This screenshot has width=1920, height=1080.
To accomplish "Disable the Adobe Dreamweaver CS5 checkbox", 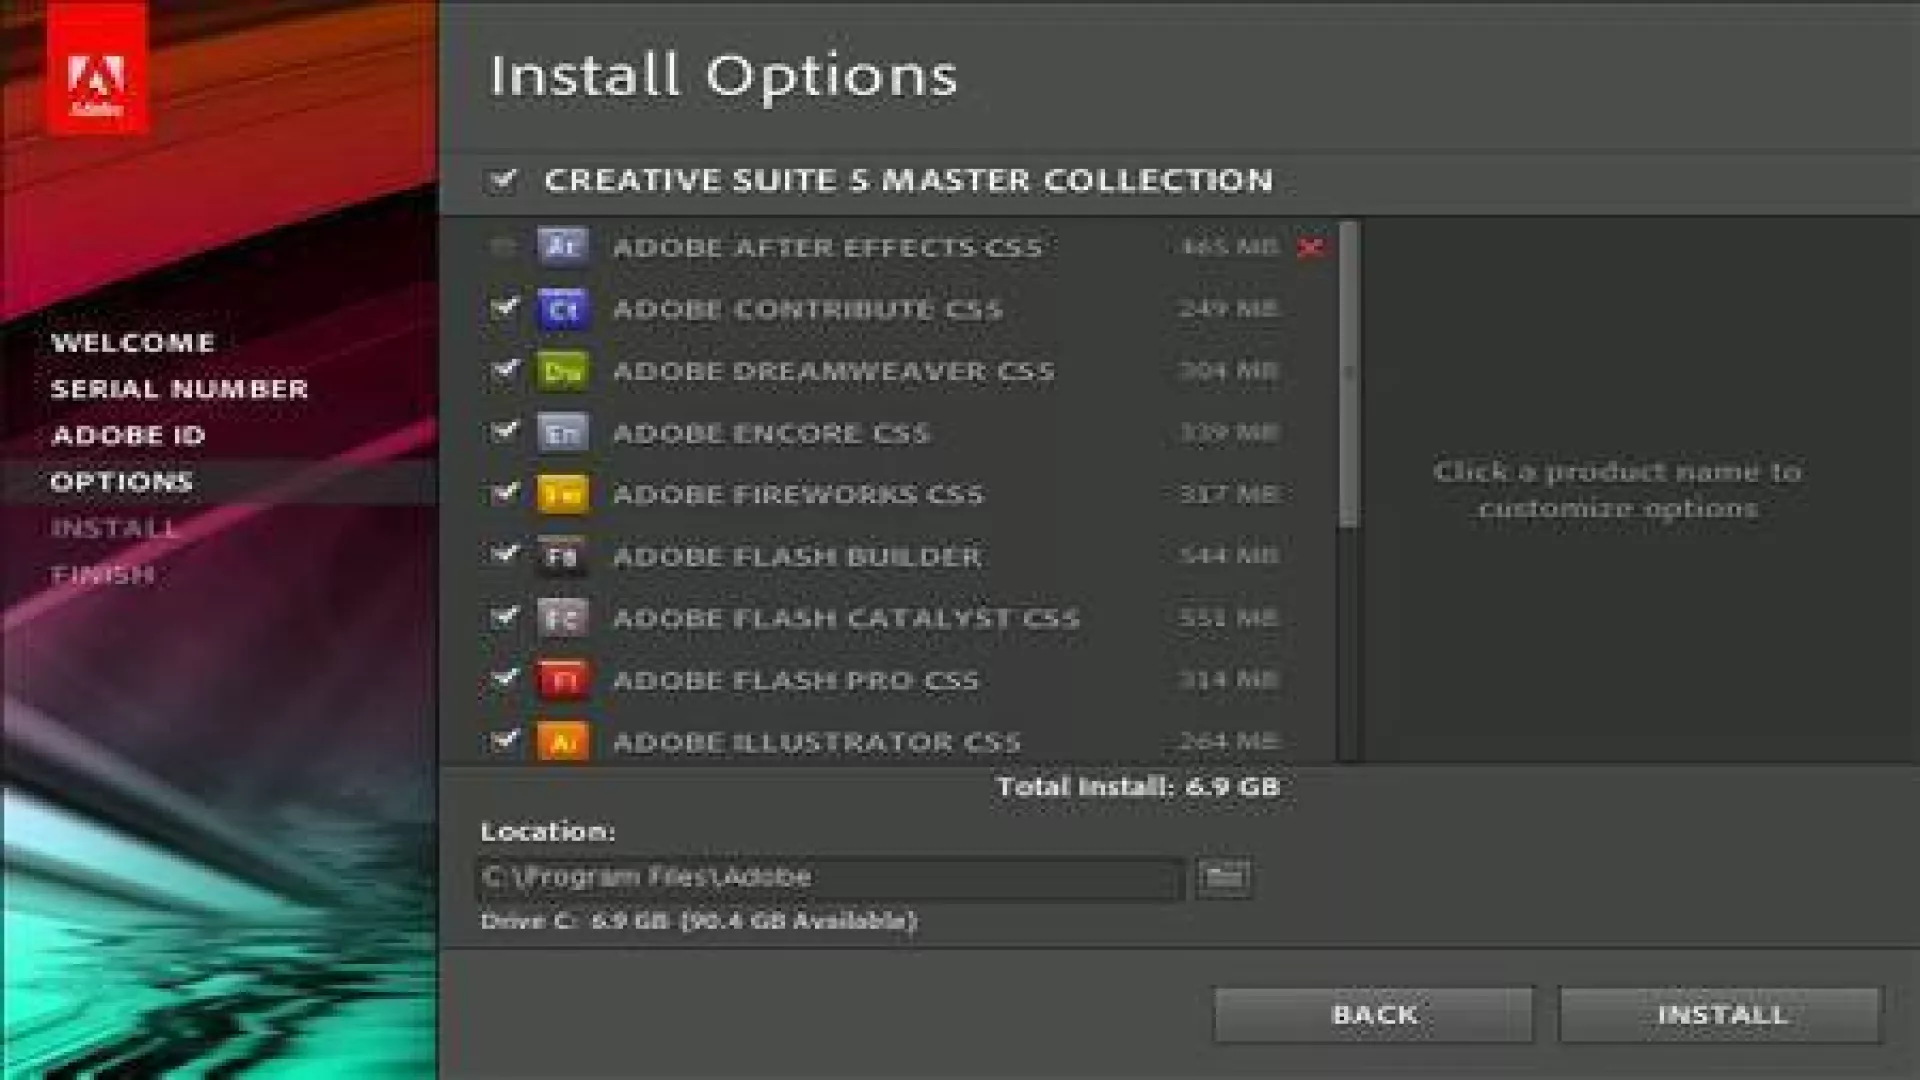I will click(504, 369).
